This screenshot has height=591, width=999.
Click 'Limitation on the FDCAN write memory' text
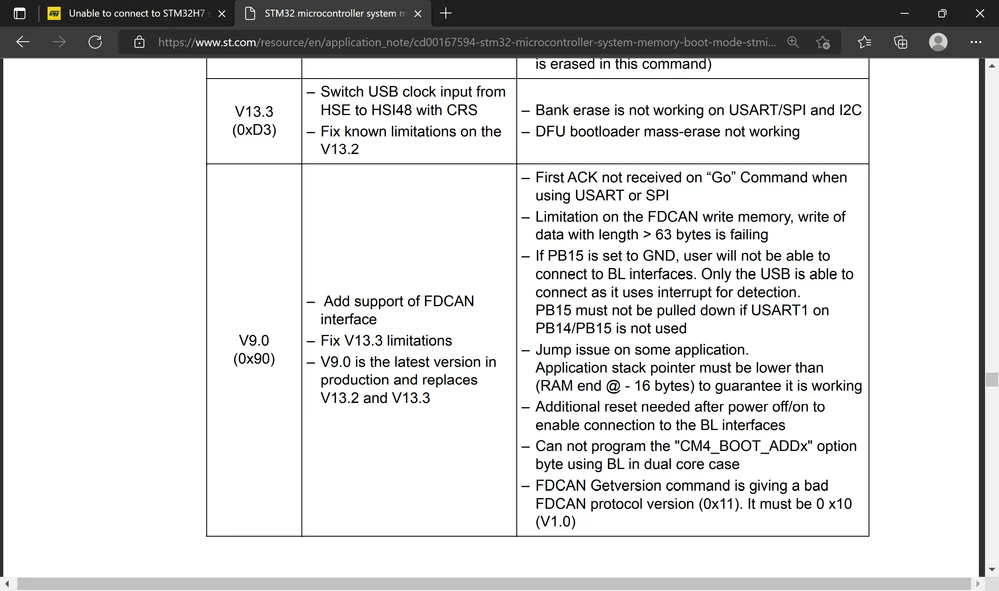click(690, 225)
